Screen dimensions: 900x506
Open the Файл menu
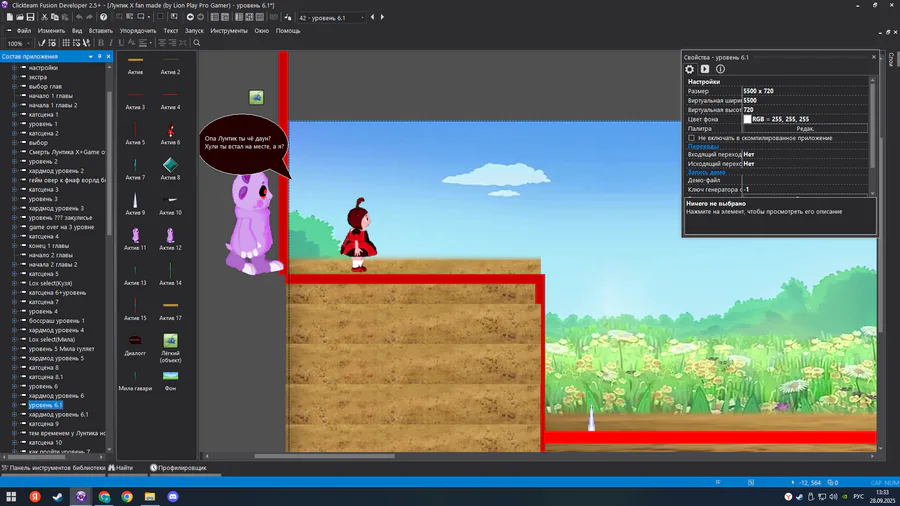coord(24,31)
